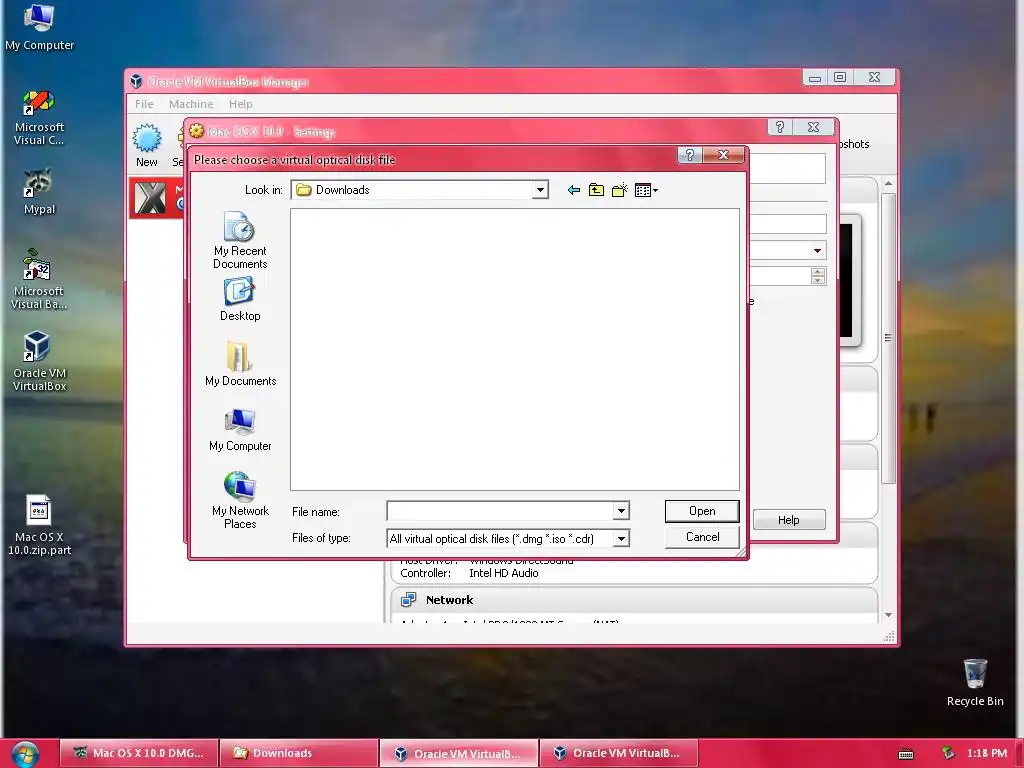Click the Windows Start orb
1024x768 pixels.
(x=25, y=754)
